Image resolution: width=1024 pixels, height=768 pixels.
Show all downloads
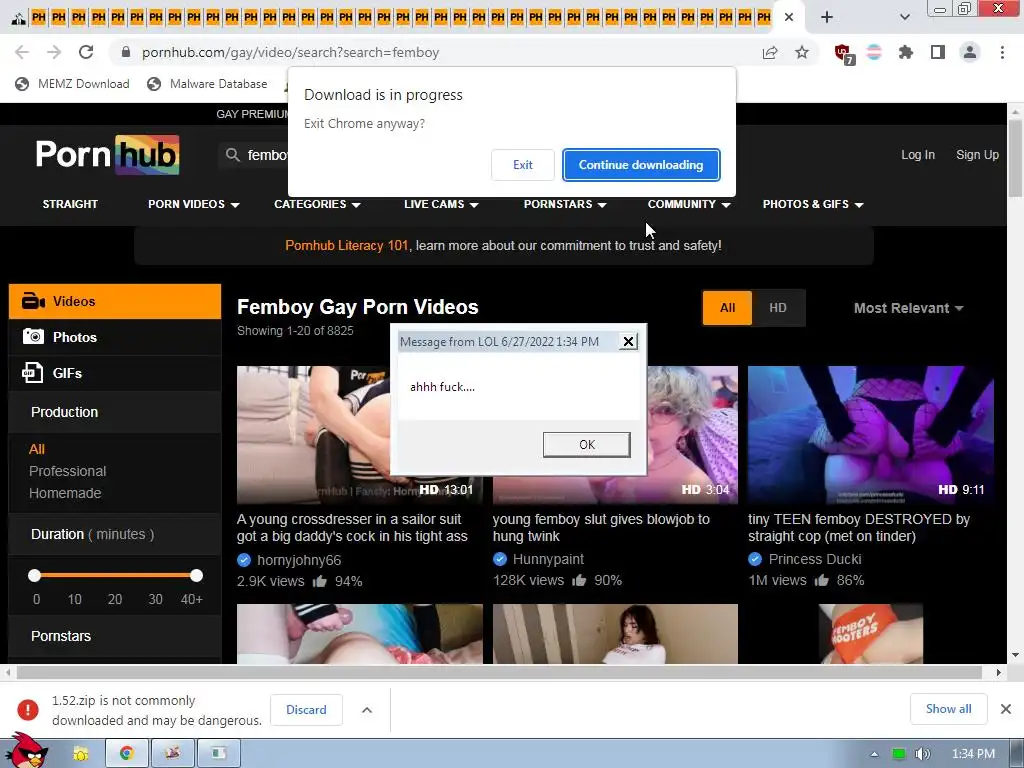tap(948, 709)
